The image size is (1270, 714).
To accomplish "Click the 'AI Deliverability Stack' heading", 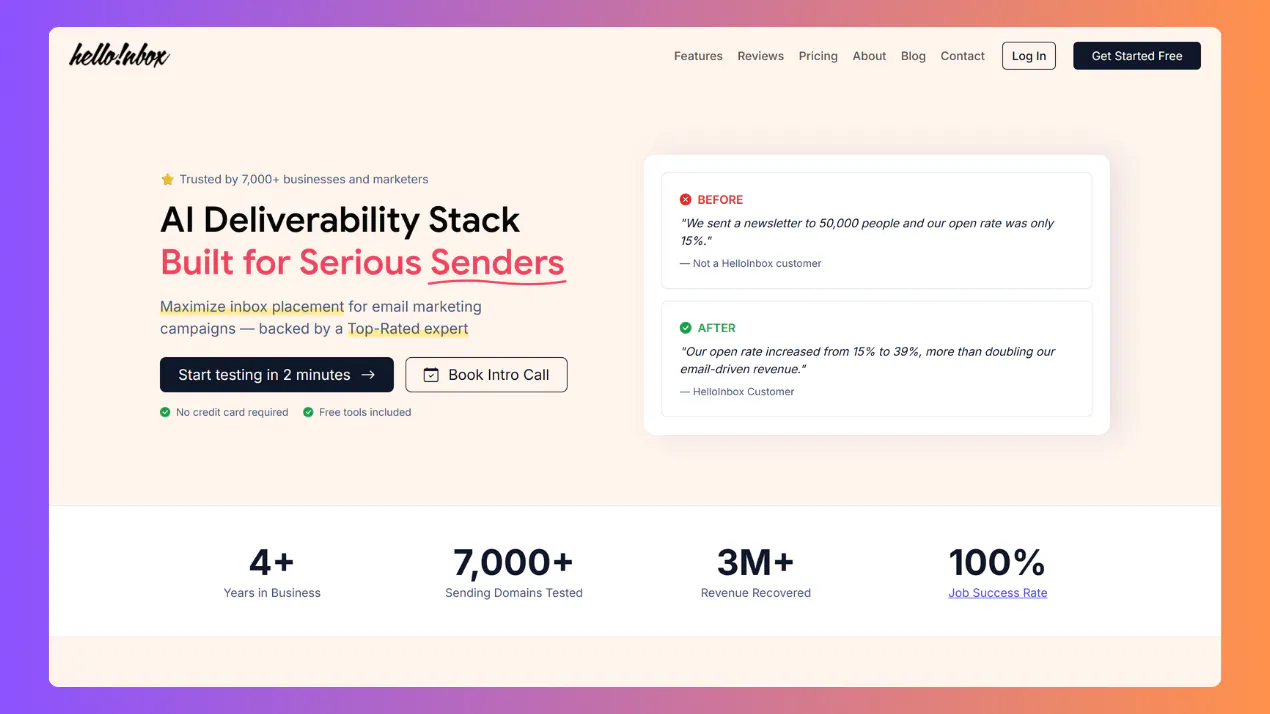I will coord(340,220).
